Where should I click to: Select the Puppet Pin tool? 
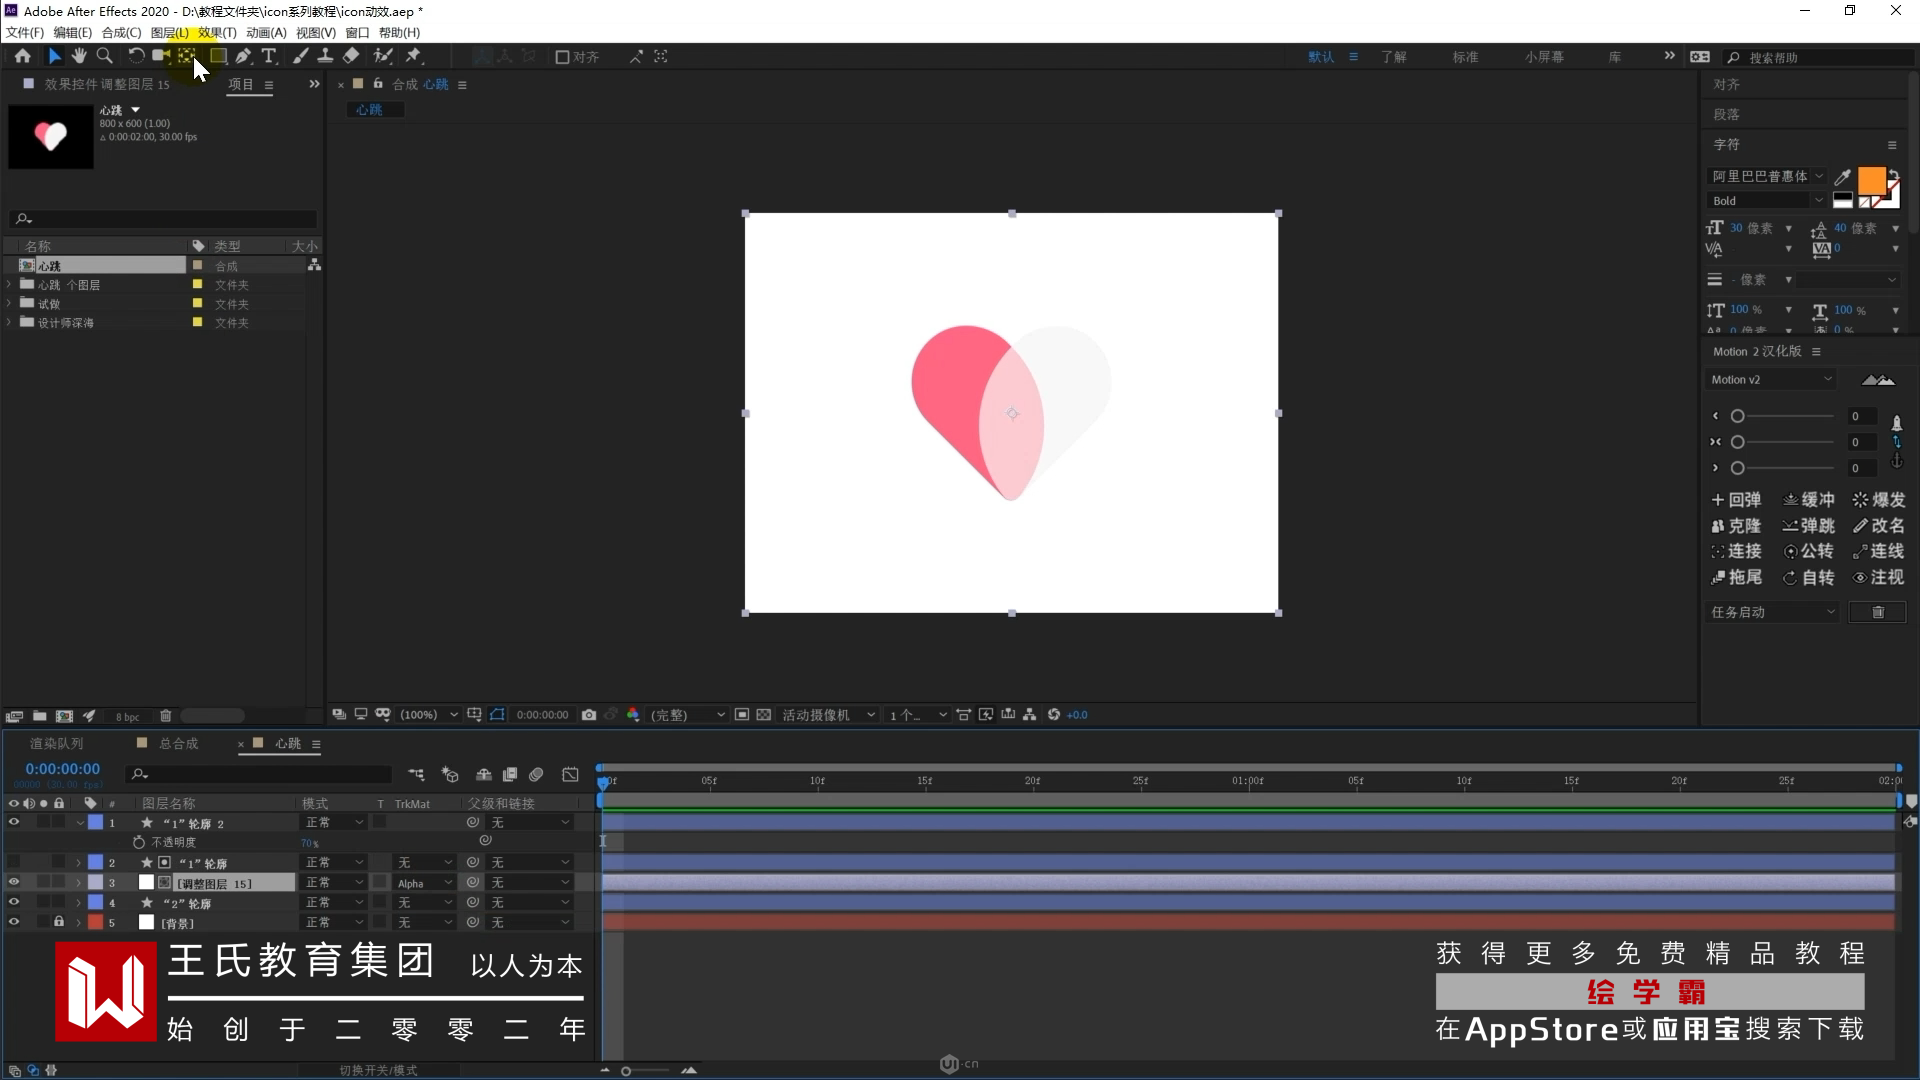tap(413, 56)
